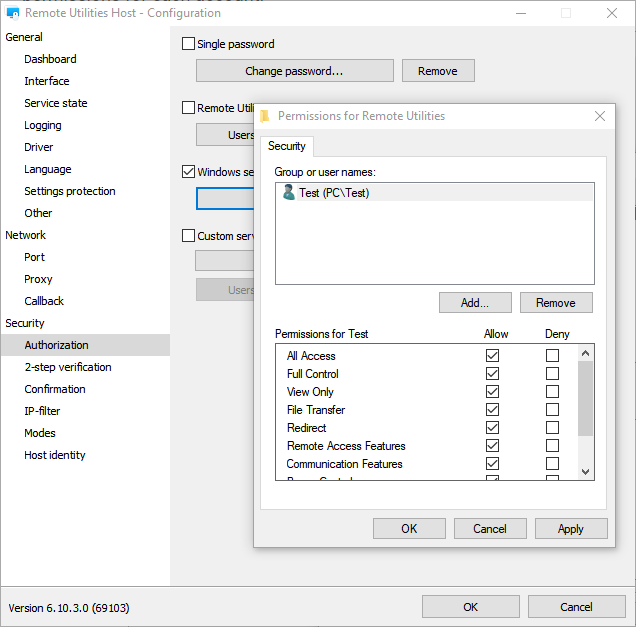Viewport: 636px width, 627px height.
Task: Check Deny for Redirect
Action: (552, 427)
